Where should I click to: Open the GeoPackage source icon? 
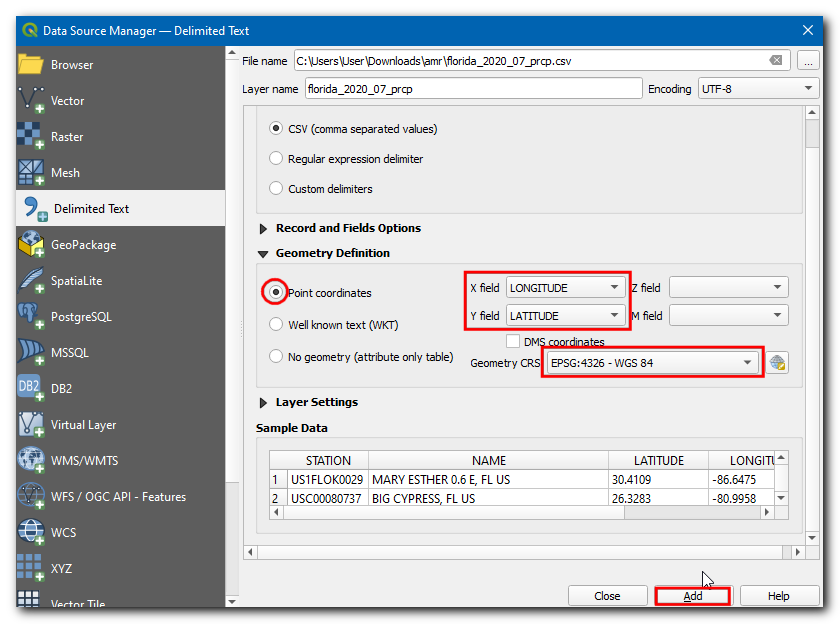(32, 245)
